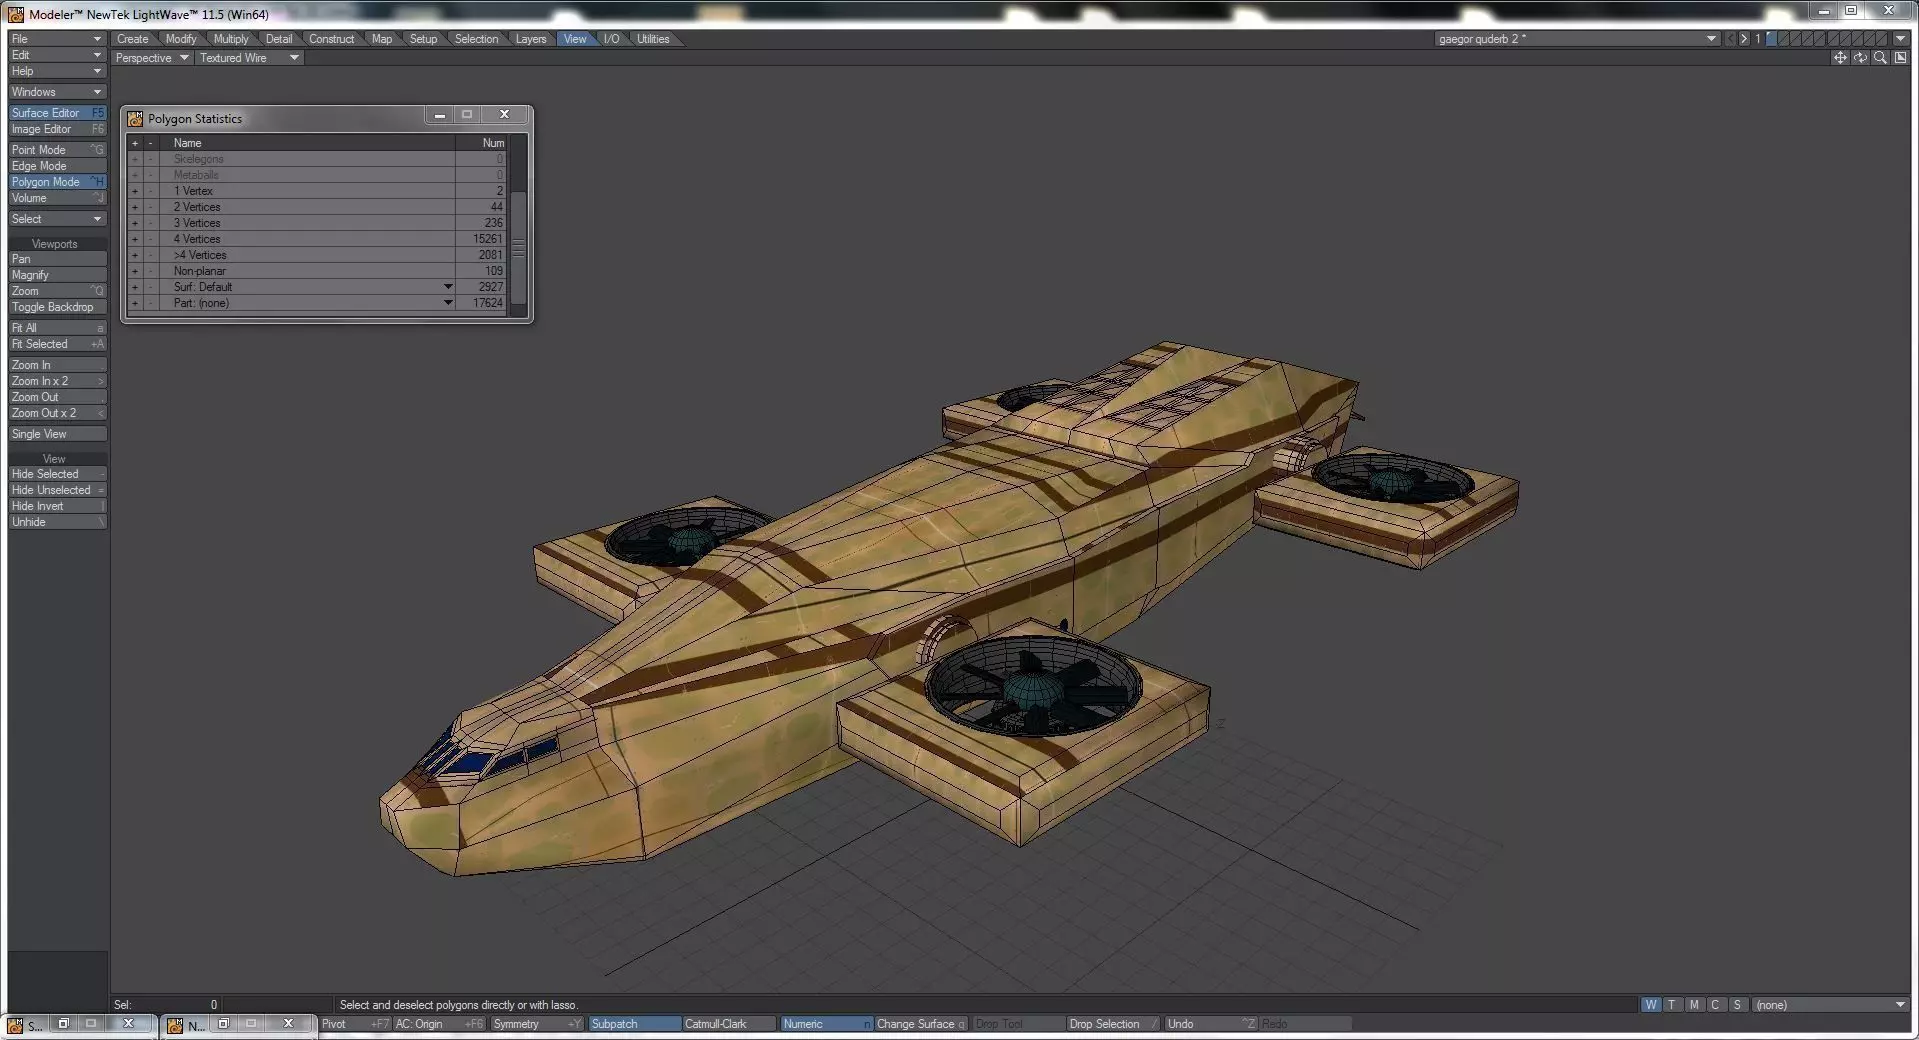Remove Non-planar polygons with the minus button
Screen dimensions: 1919x1040
pos(151,271)
